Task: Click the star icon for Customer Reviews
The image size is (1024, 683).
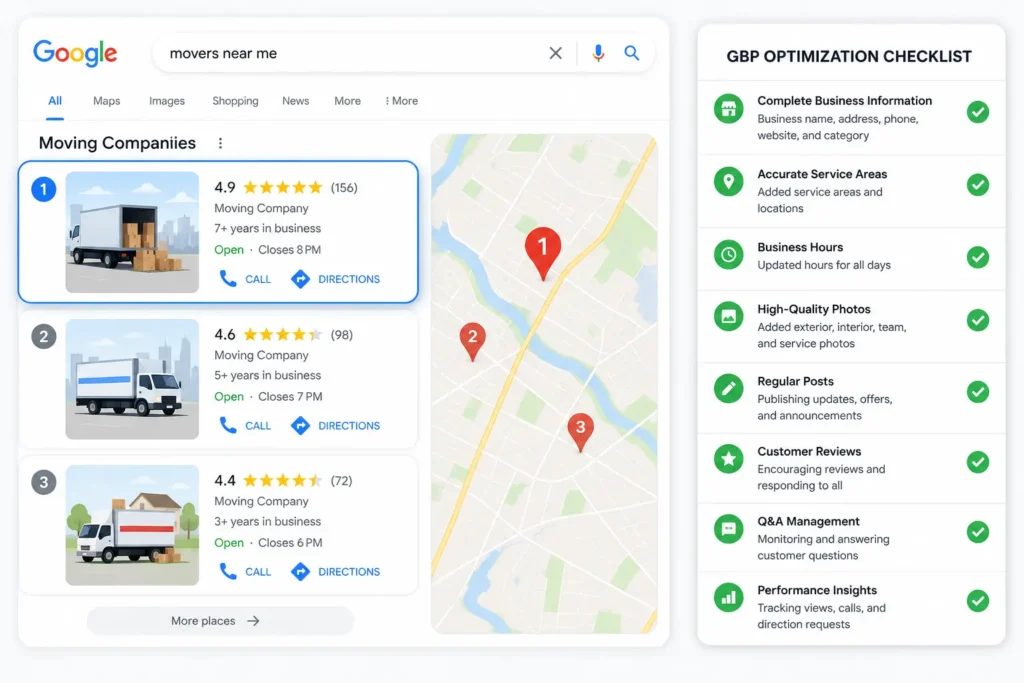Action: [728, 459]
